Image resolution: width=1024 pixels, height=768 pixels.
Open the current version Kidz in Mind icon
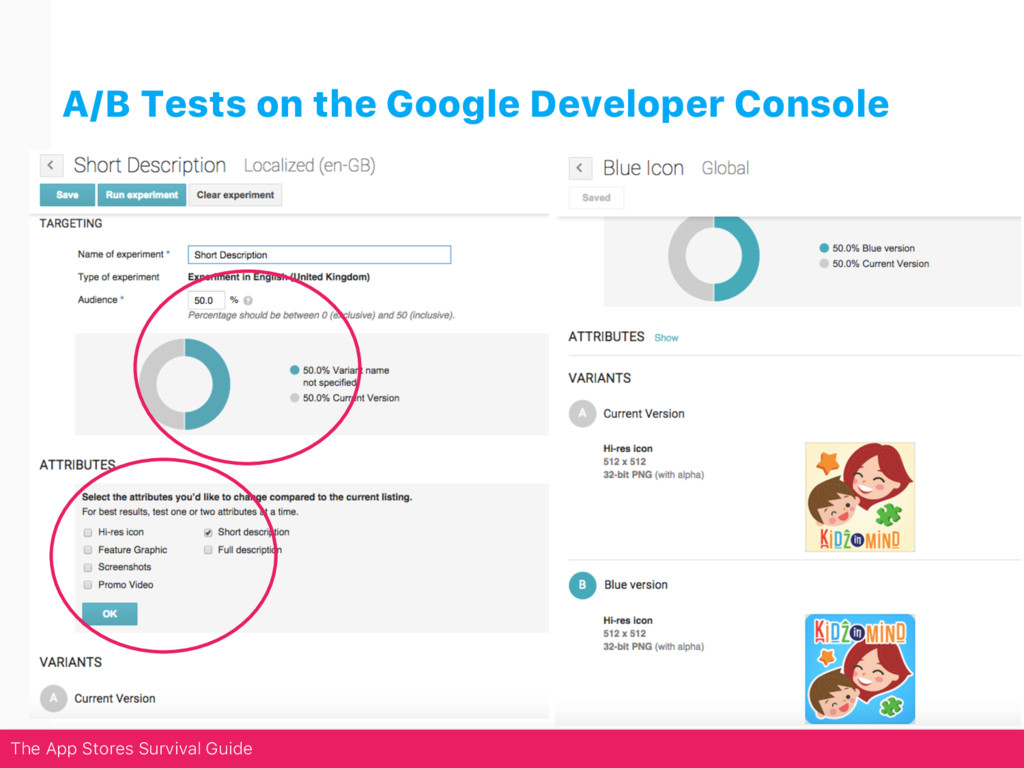click(859, 497)
